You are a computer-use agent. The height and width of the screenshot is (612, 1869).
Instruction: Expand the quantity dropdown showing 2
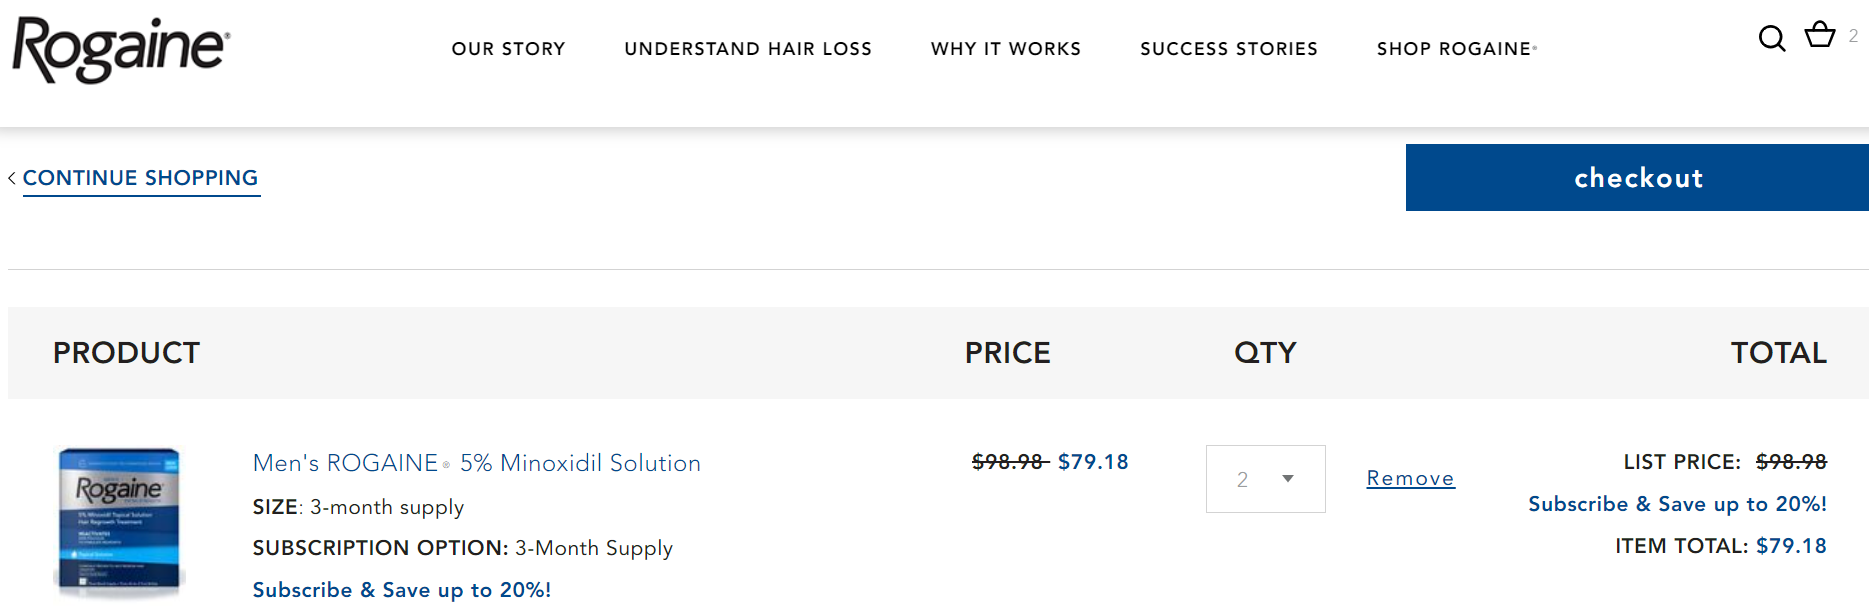[1265, 479]
